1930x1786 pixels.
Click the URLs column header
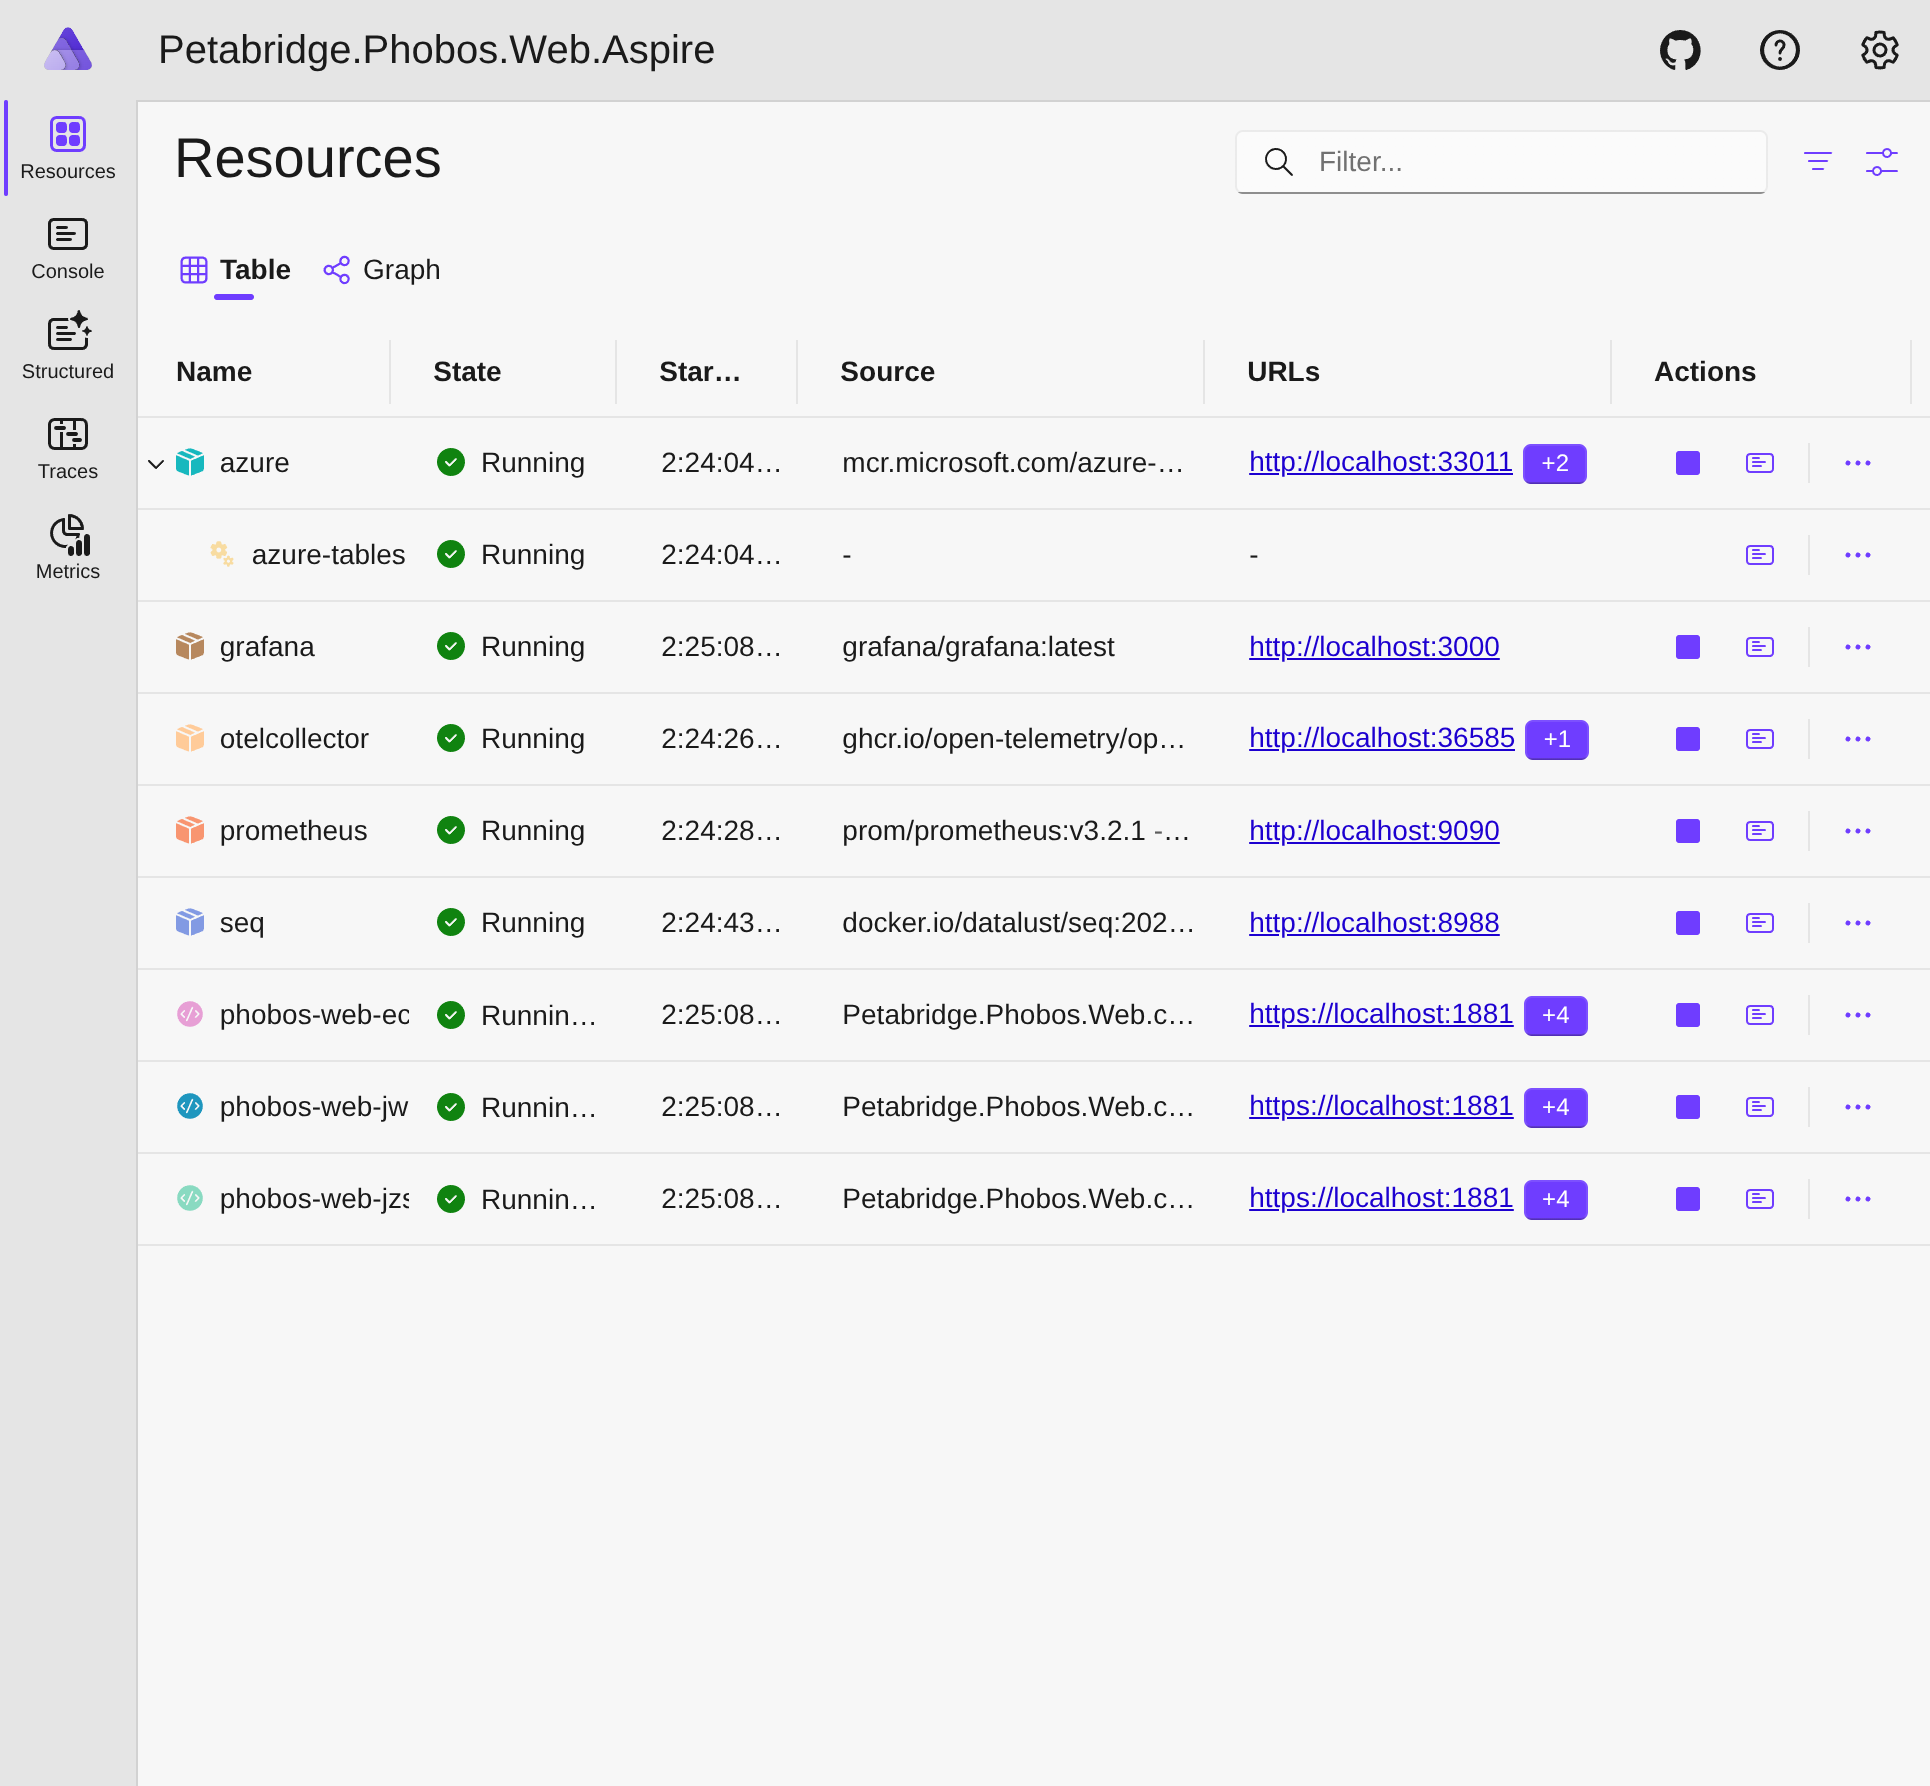1283,372
